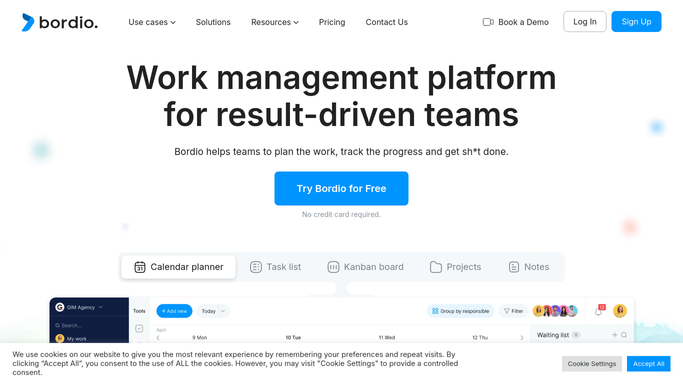Expand the Use cases menu
The height and width of the screenshot is (384, 683).
tap(152, 22)
